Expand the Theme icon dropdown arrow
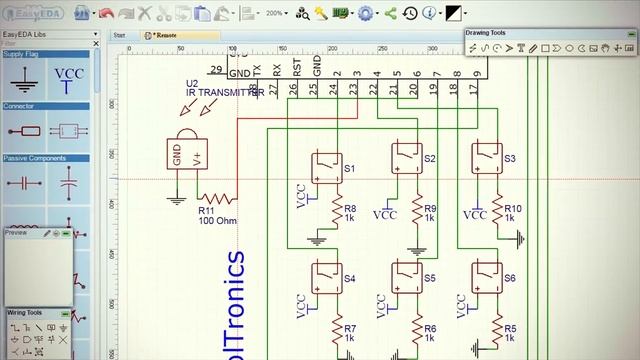 click(x=465, y=14)
